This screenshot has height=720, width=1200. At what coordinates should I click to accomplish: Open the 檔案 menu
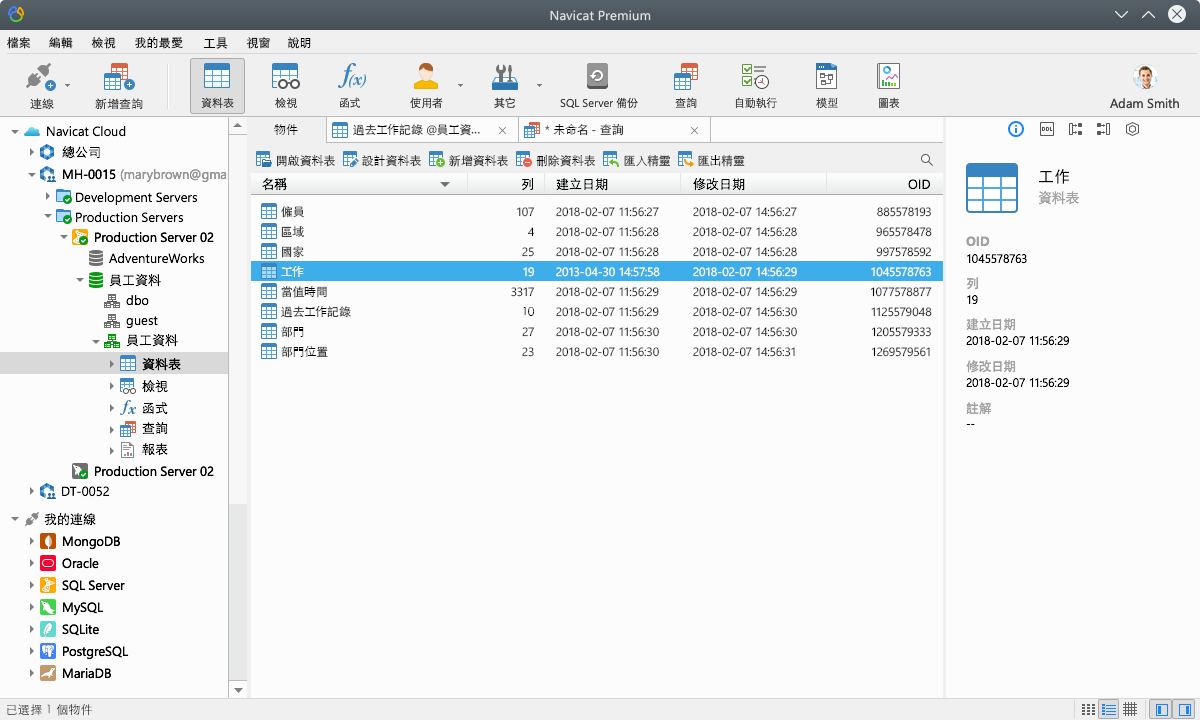click(18, 43)
